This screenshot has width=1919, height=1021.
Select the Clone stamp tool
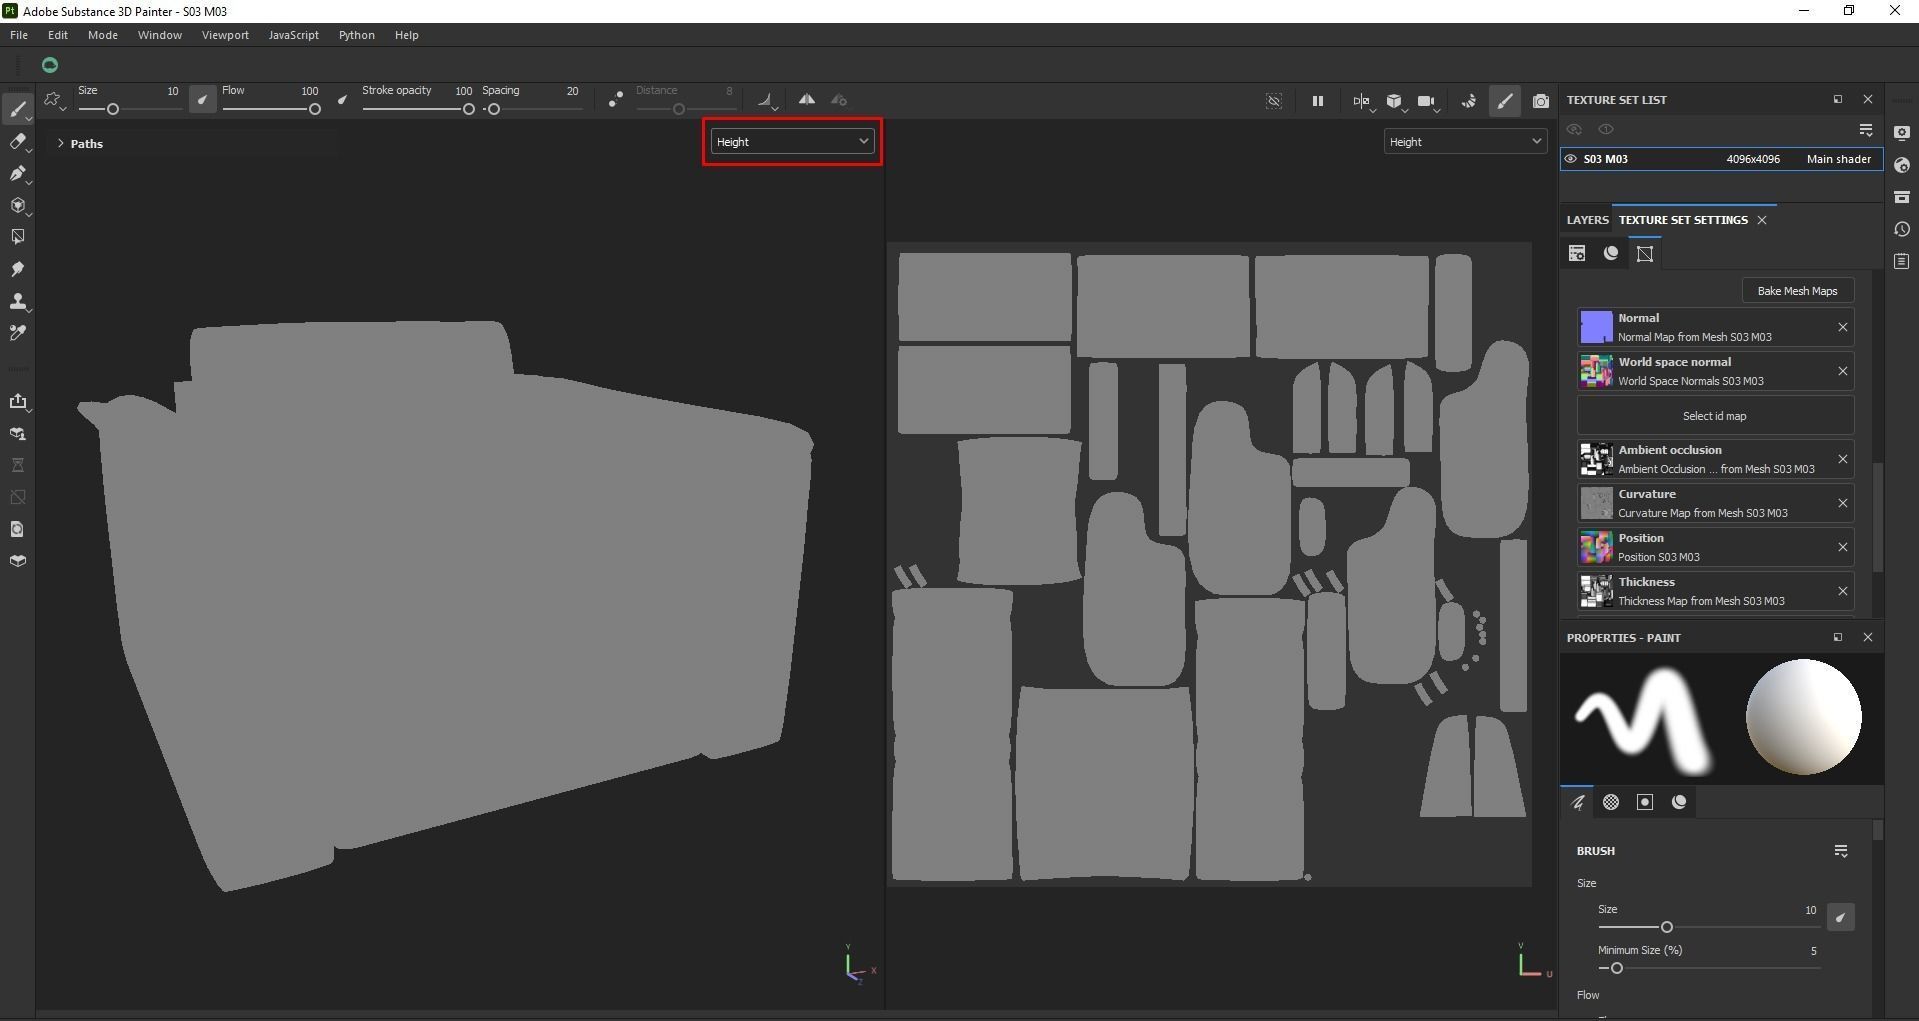coord(18,301)
